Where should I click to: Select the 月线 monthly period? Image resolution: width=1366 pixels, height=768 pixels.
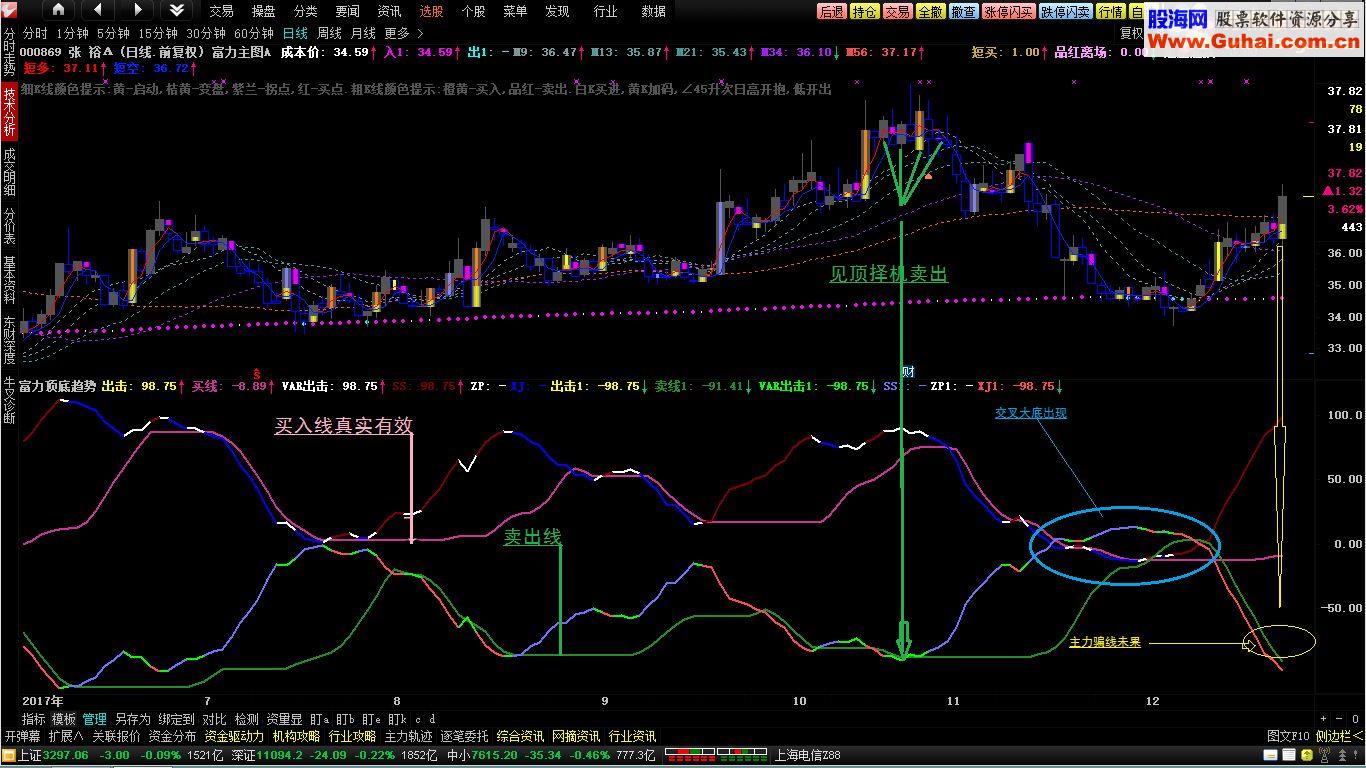pos(363,33)
